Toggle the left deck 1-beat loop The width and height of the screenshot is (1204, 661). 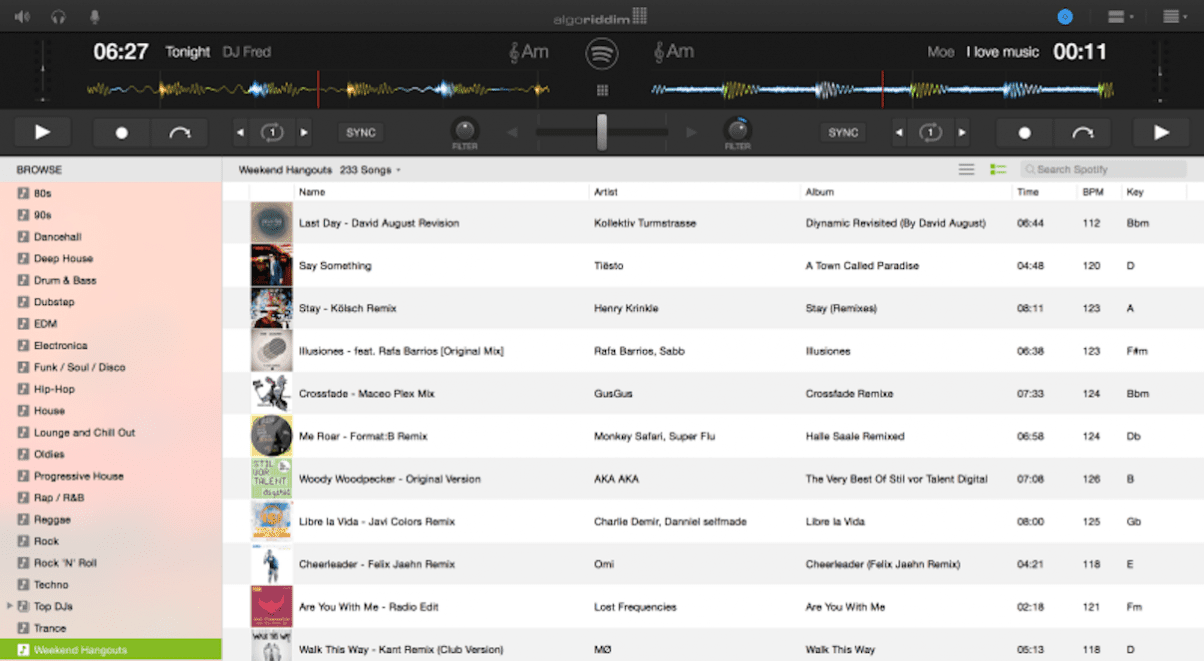point(272,132)
